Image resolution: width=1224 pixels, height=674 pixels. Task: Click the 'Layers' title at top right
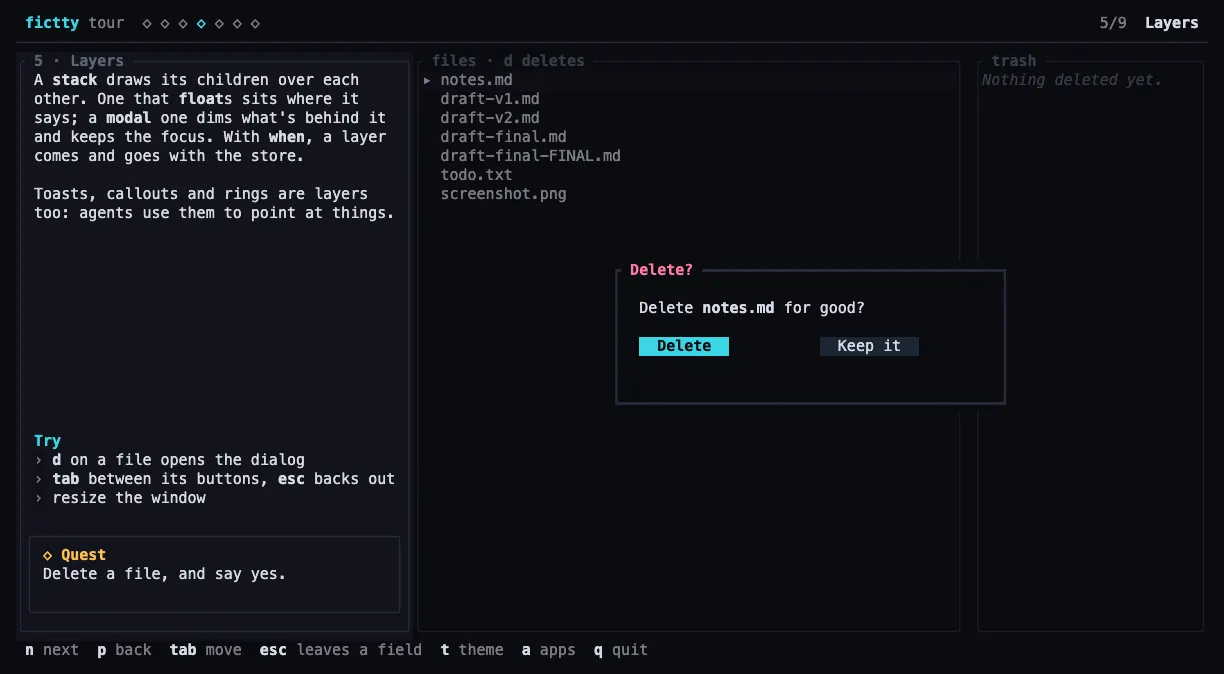coord(1172,23)
